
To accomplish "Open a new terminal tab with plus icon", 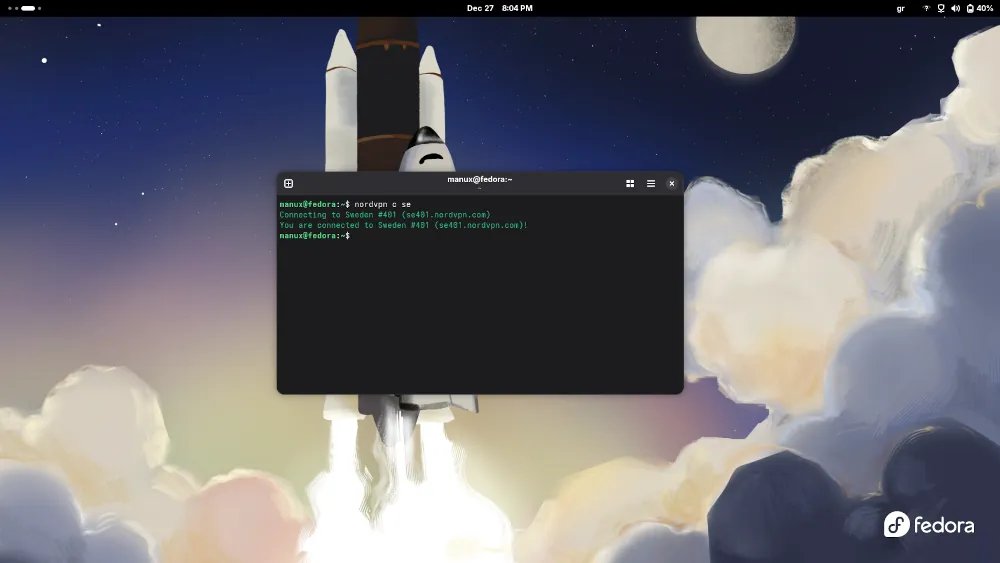I will point(288,184).
